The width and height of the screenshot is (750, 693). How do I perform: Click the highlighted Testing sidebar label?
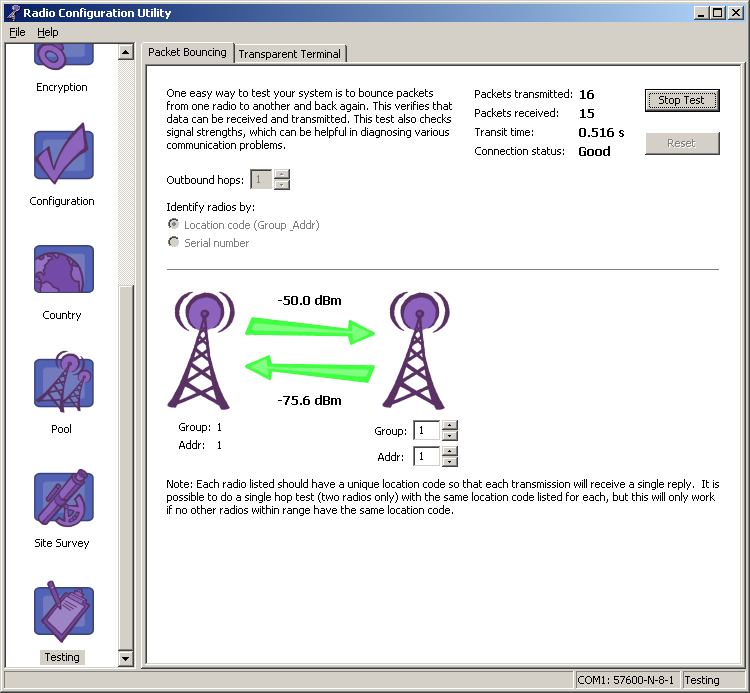coord(62,657)
